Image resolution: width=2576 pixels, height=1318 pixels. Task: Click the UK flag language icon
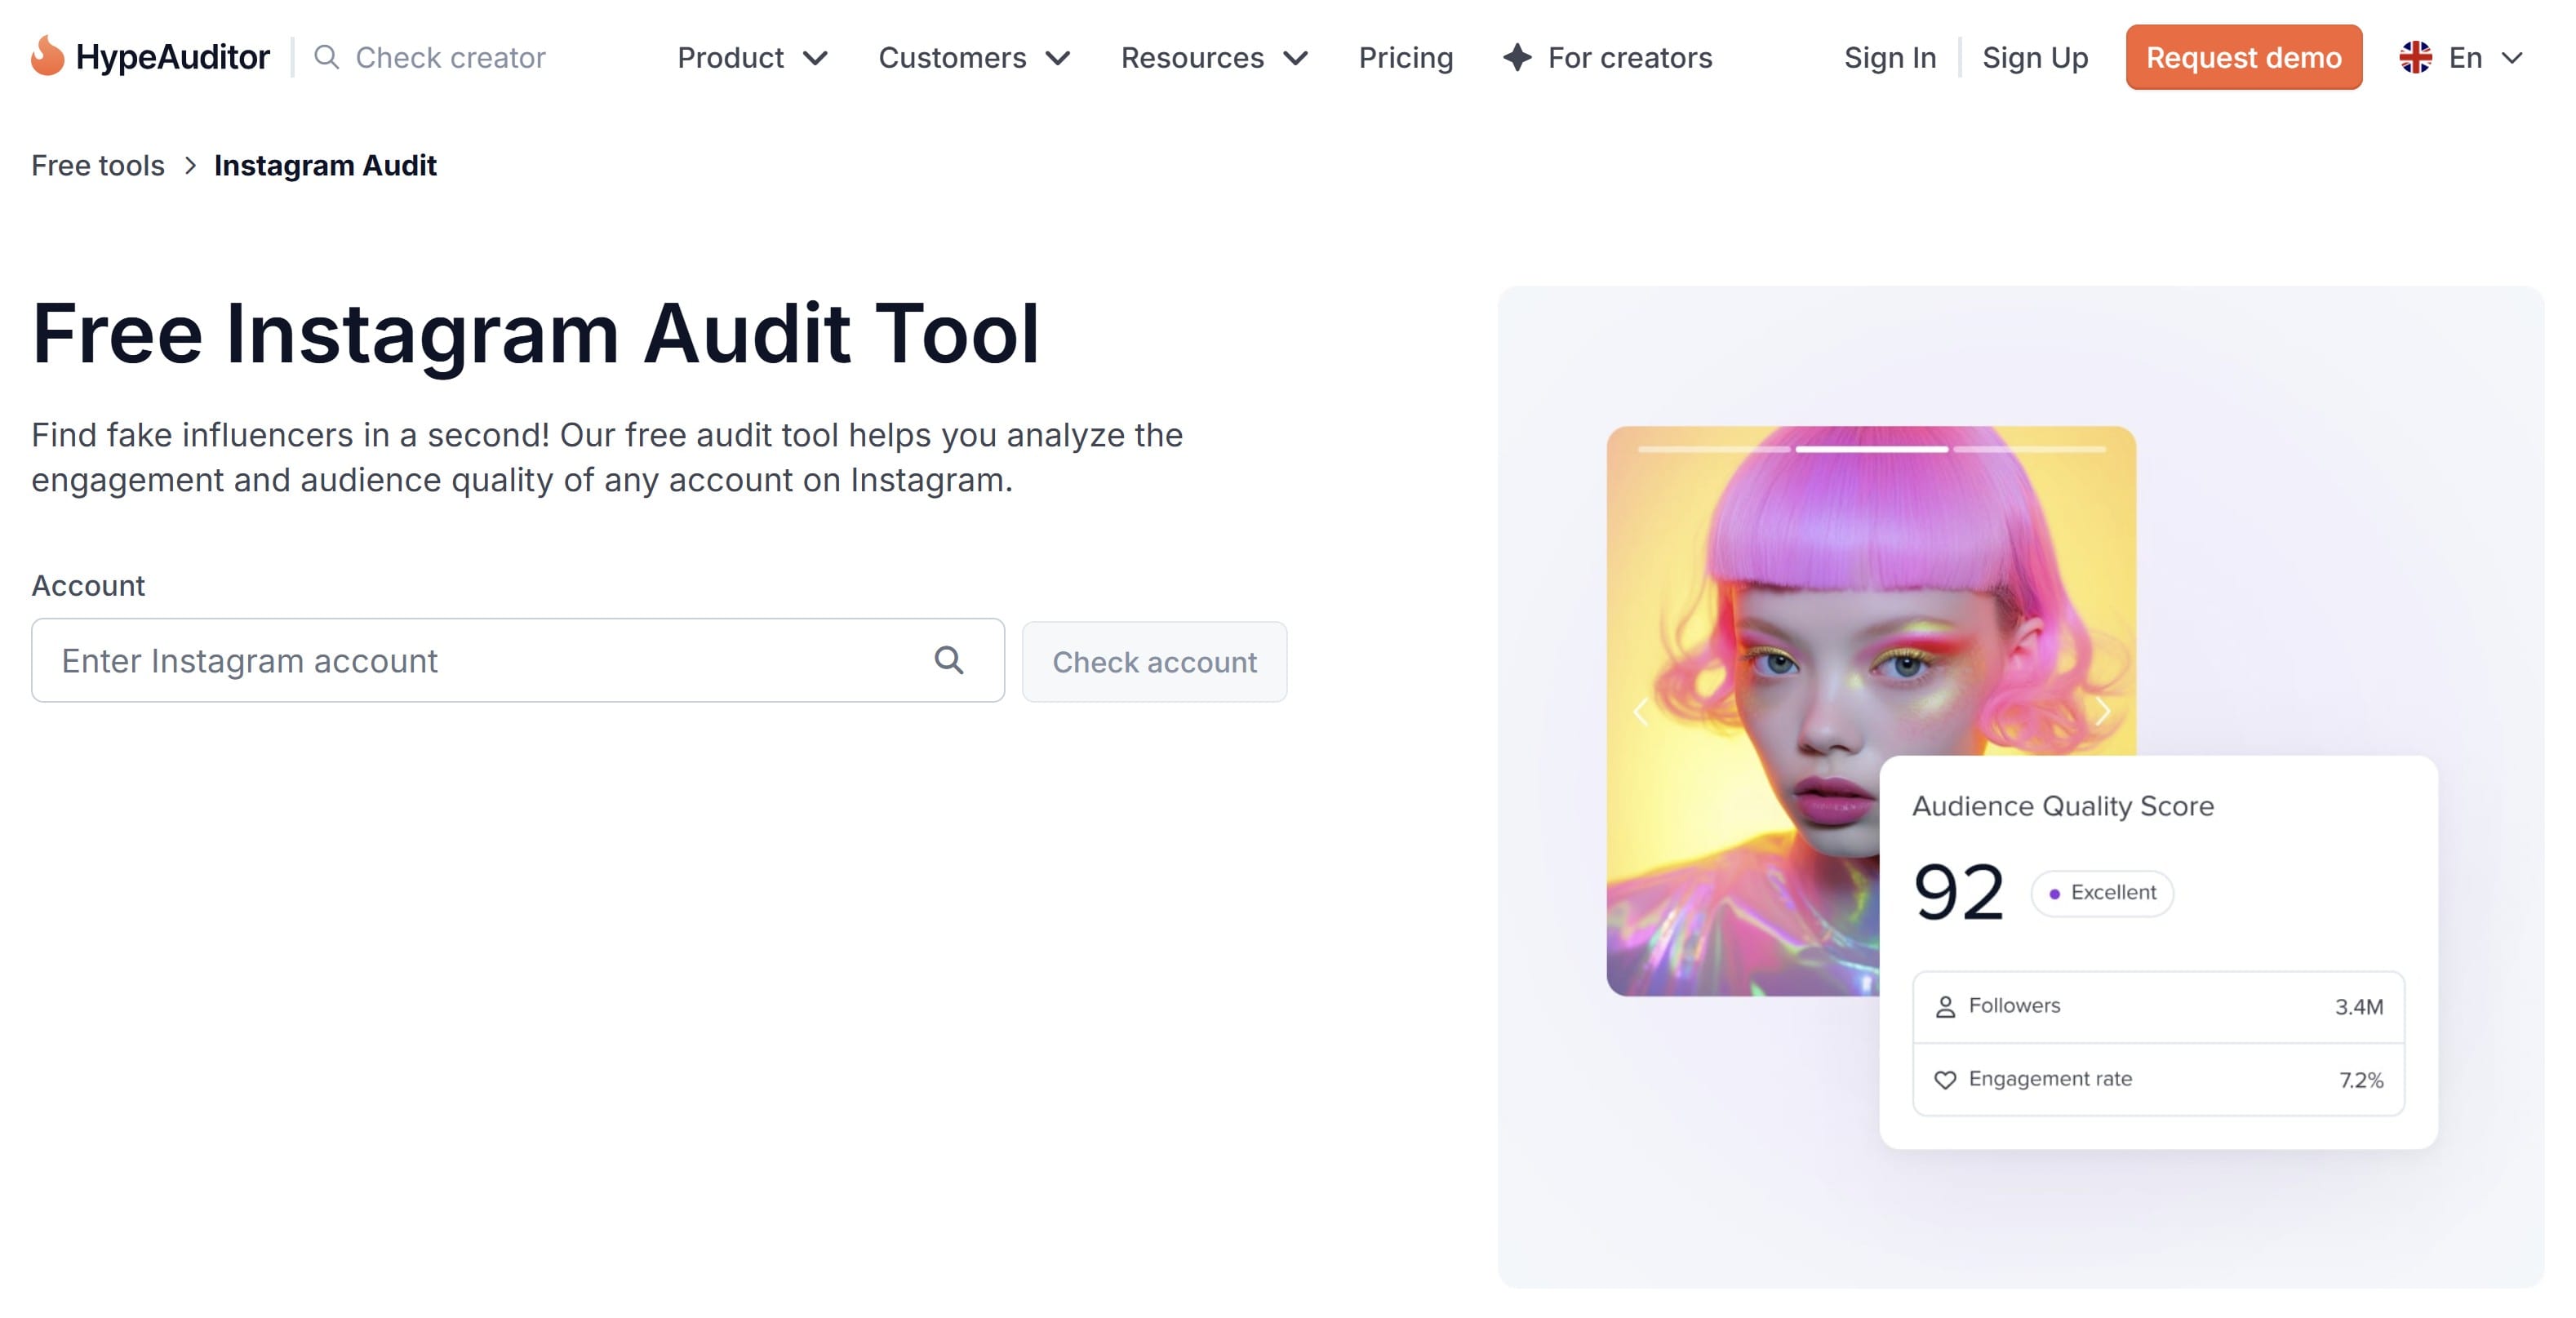[x=2415, y=57]
